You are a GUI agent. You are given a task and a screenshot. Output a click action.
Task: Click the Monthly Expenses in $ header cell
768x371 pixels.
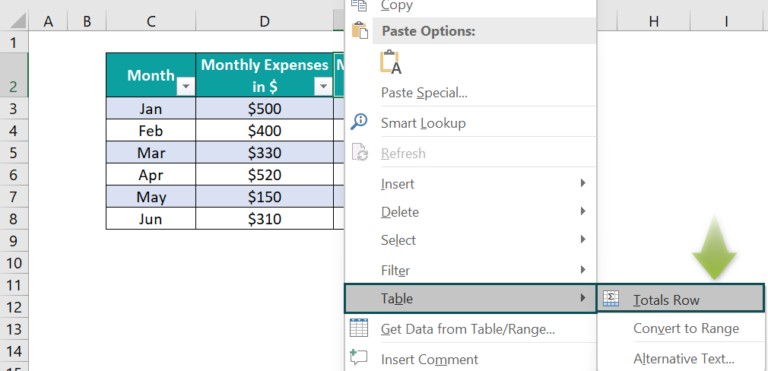pos(264,75)
